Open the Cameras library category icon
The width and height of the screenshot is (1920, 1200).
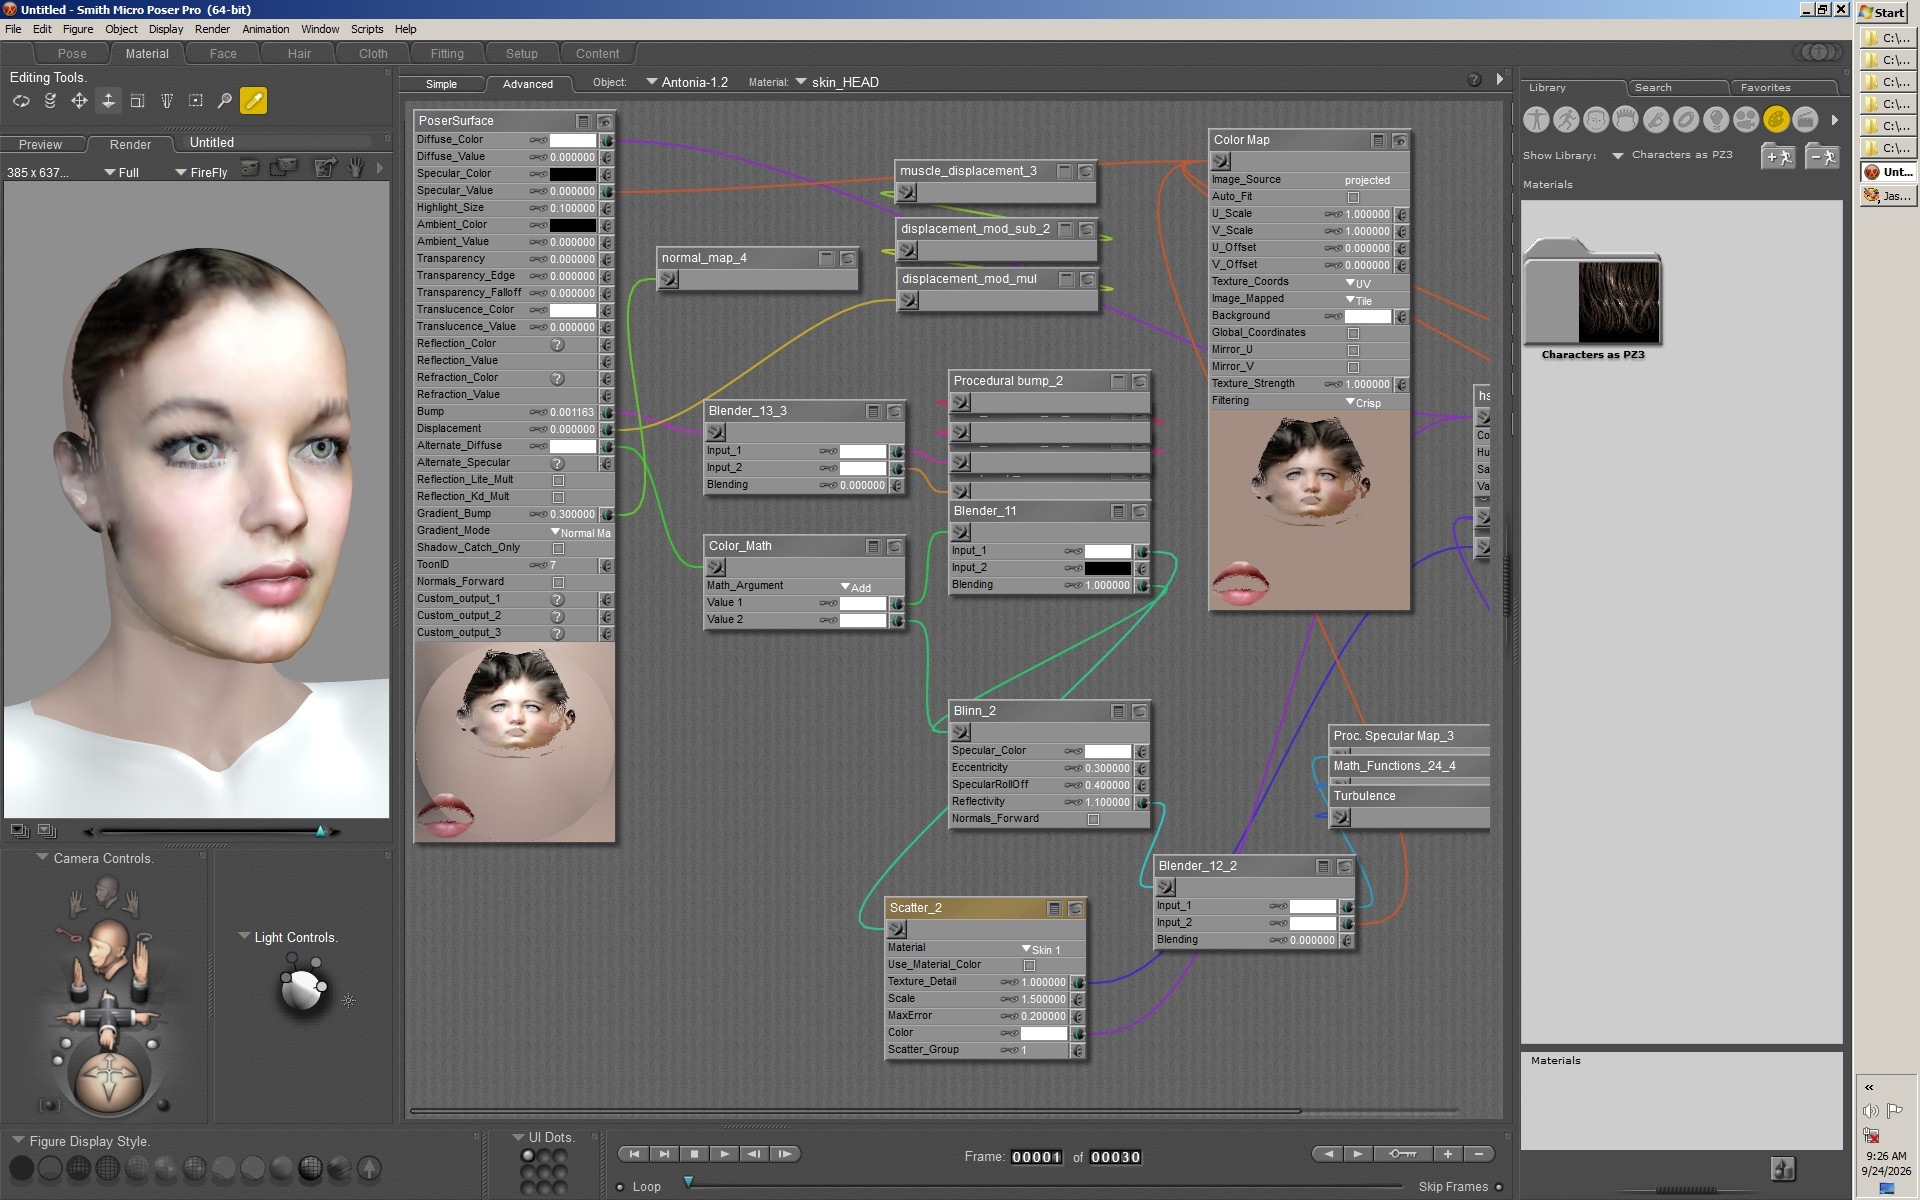[x=1746, y=120]
